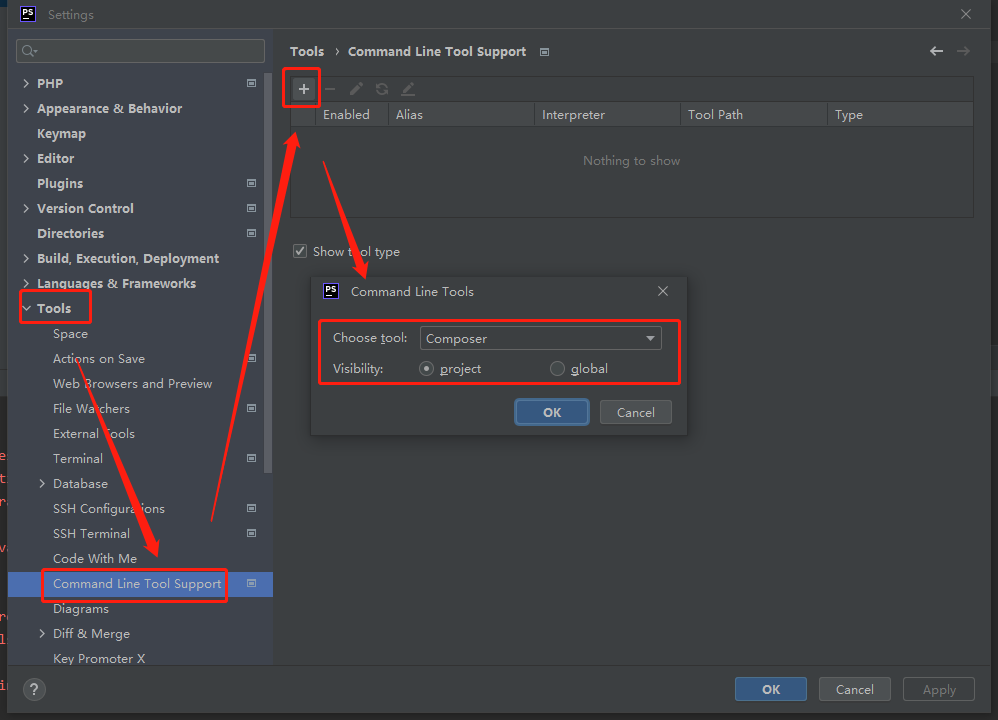Screen dimensions: 998x720
Task: Click the underlined pencil customize icon
Action: click(408, 89)
